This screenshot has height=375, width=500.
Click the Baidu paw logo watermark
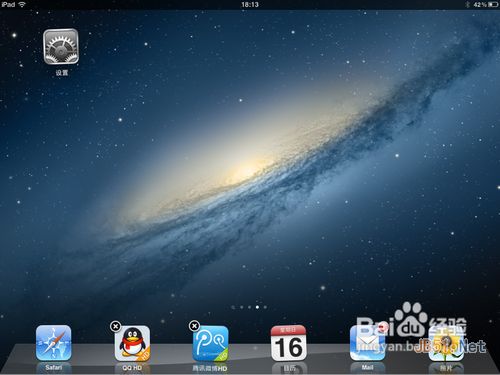click(411, 319)
